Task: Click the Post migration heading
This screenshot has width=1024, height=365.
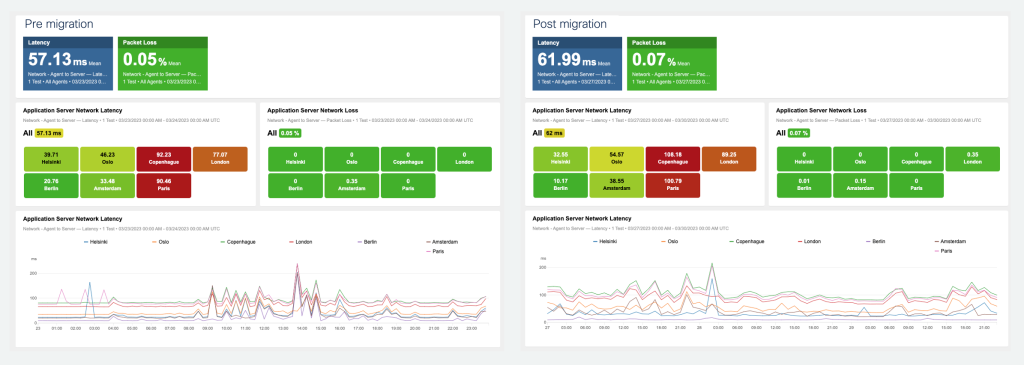Action: click(x=570, y=24)
